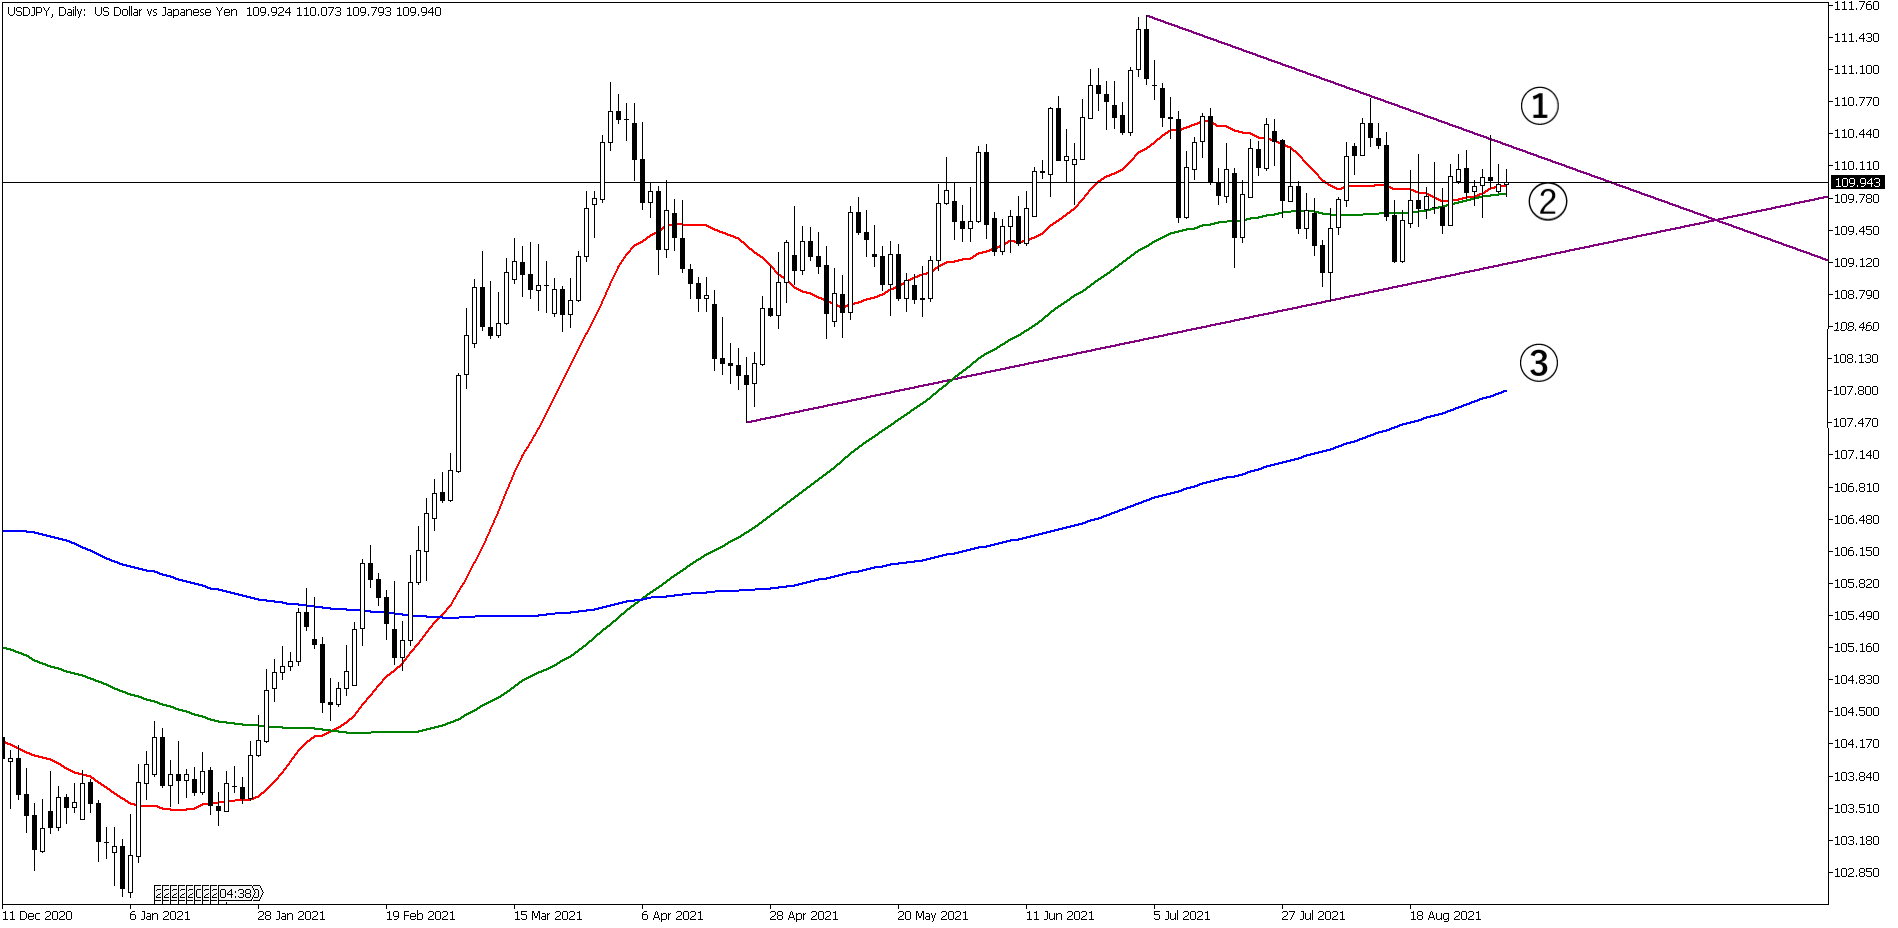The width and height of the screenshot is (1898, 928).
Task: Click the current price label 109.943
Action: (1857, 182)
